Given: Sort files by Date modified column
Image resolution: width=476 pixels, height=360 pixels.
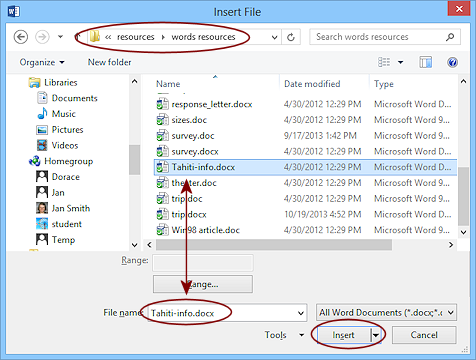Looking at the screenshot, I should pyautogui.click(x=312, y=84).
